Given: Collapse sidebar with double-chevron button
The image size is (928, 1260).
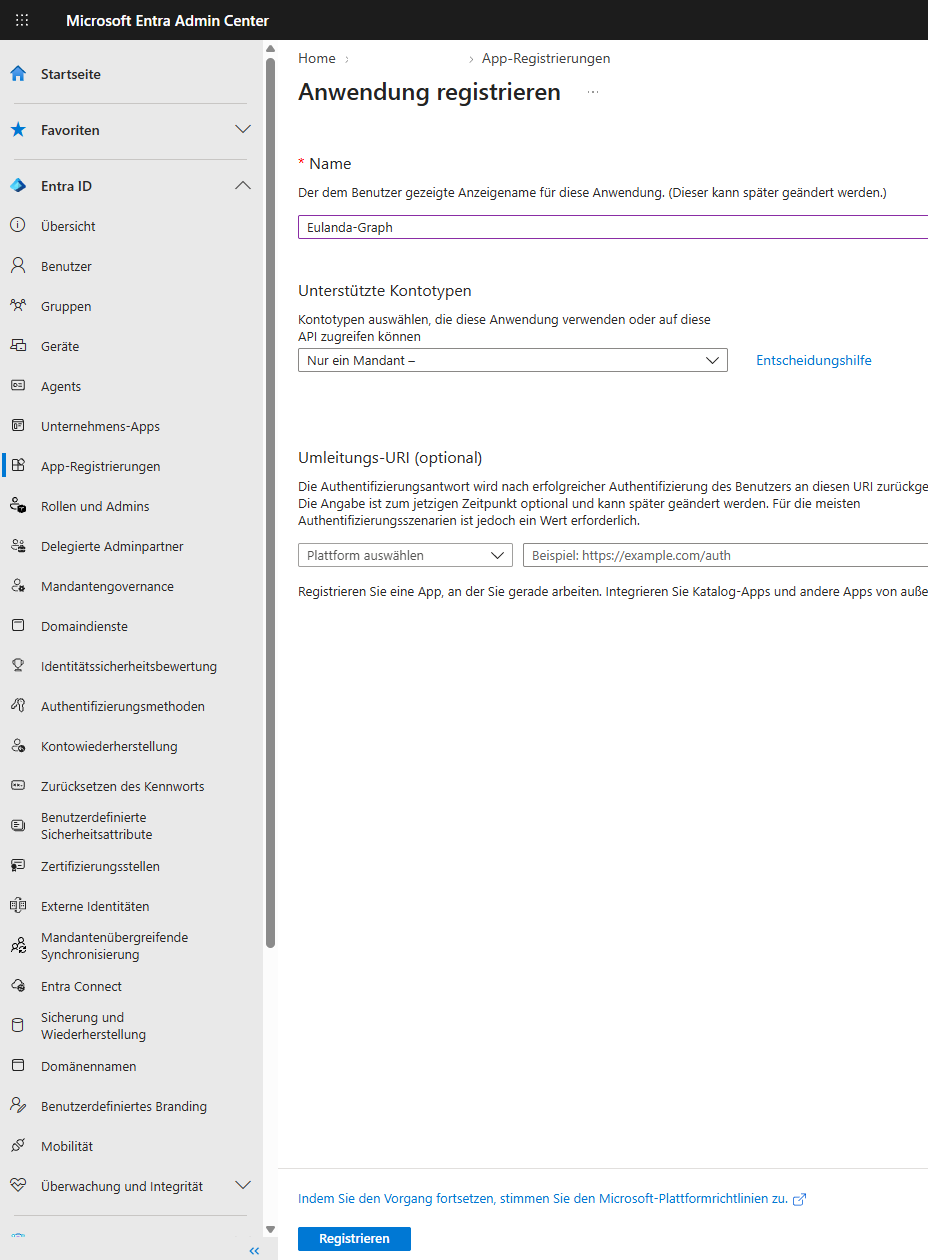Looking at the screenshot, I should point(254,1251).
